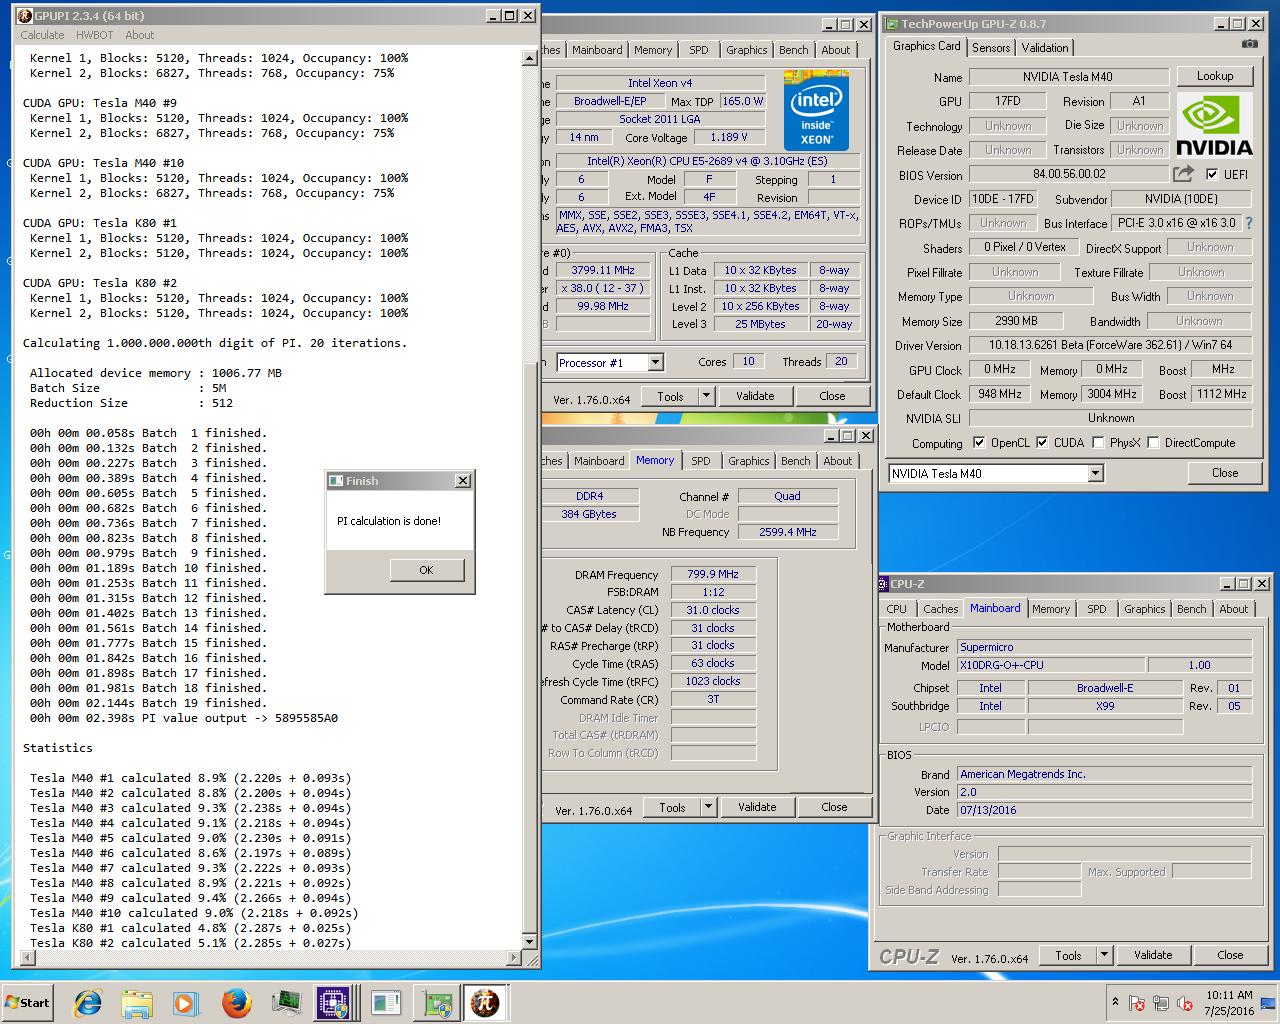The image size is (1280, 1024).
Task: Click the motherboard Model field X10DRG-O+-CPU
Action: [1050, 665]
